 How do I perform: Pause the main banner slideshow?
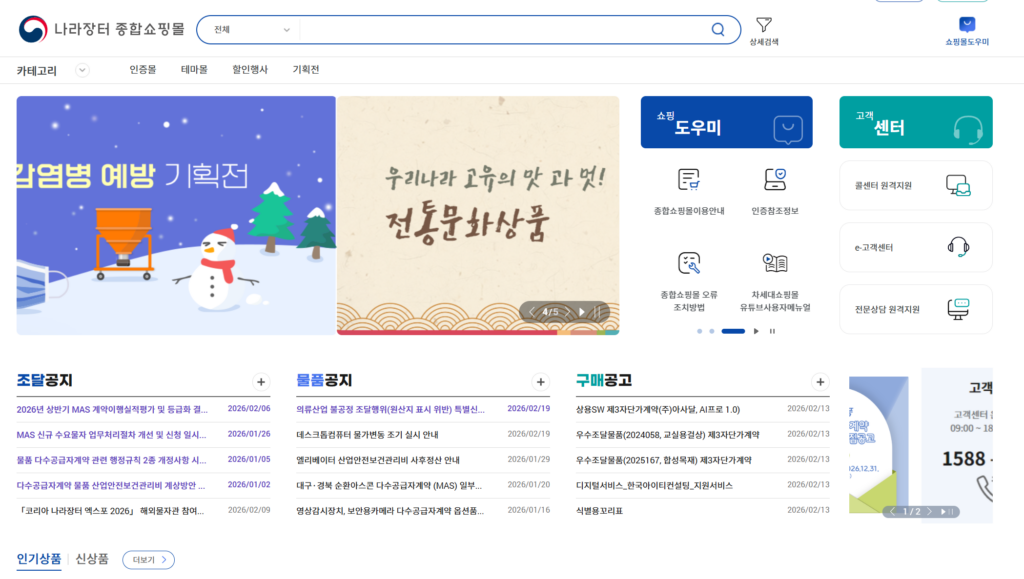pos(597,312)
